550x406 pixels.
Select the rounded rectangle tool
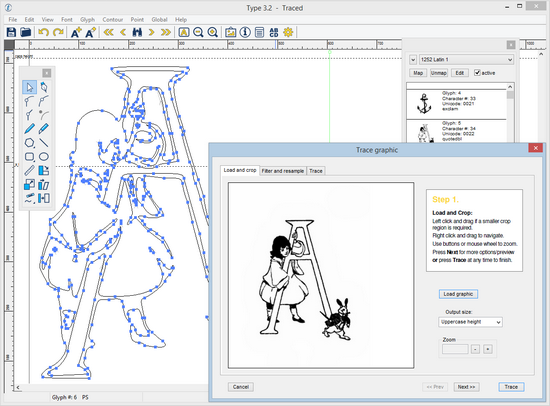(x=29, y=157)
